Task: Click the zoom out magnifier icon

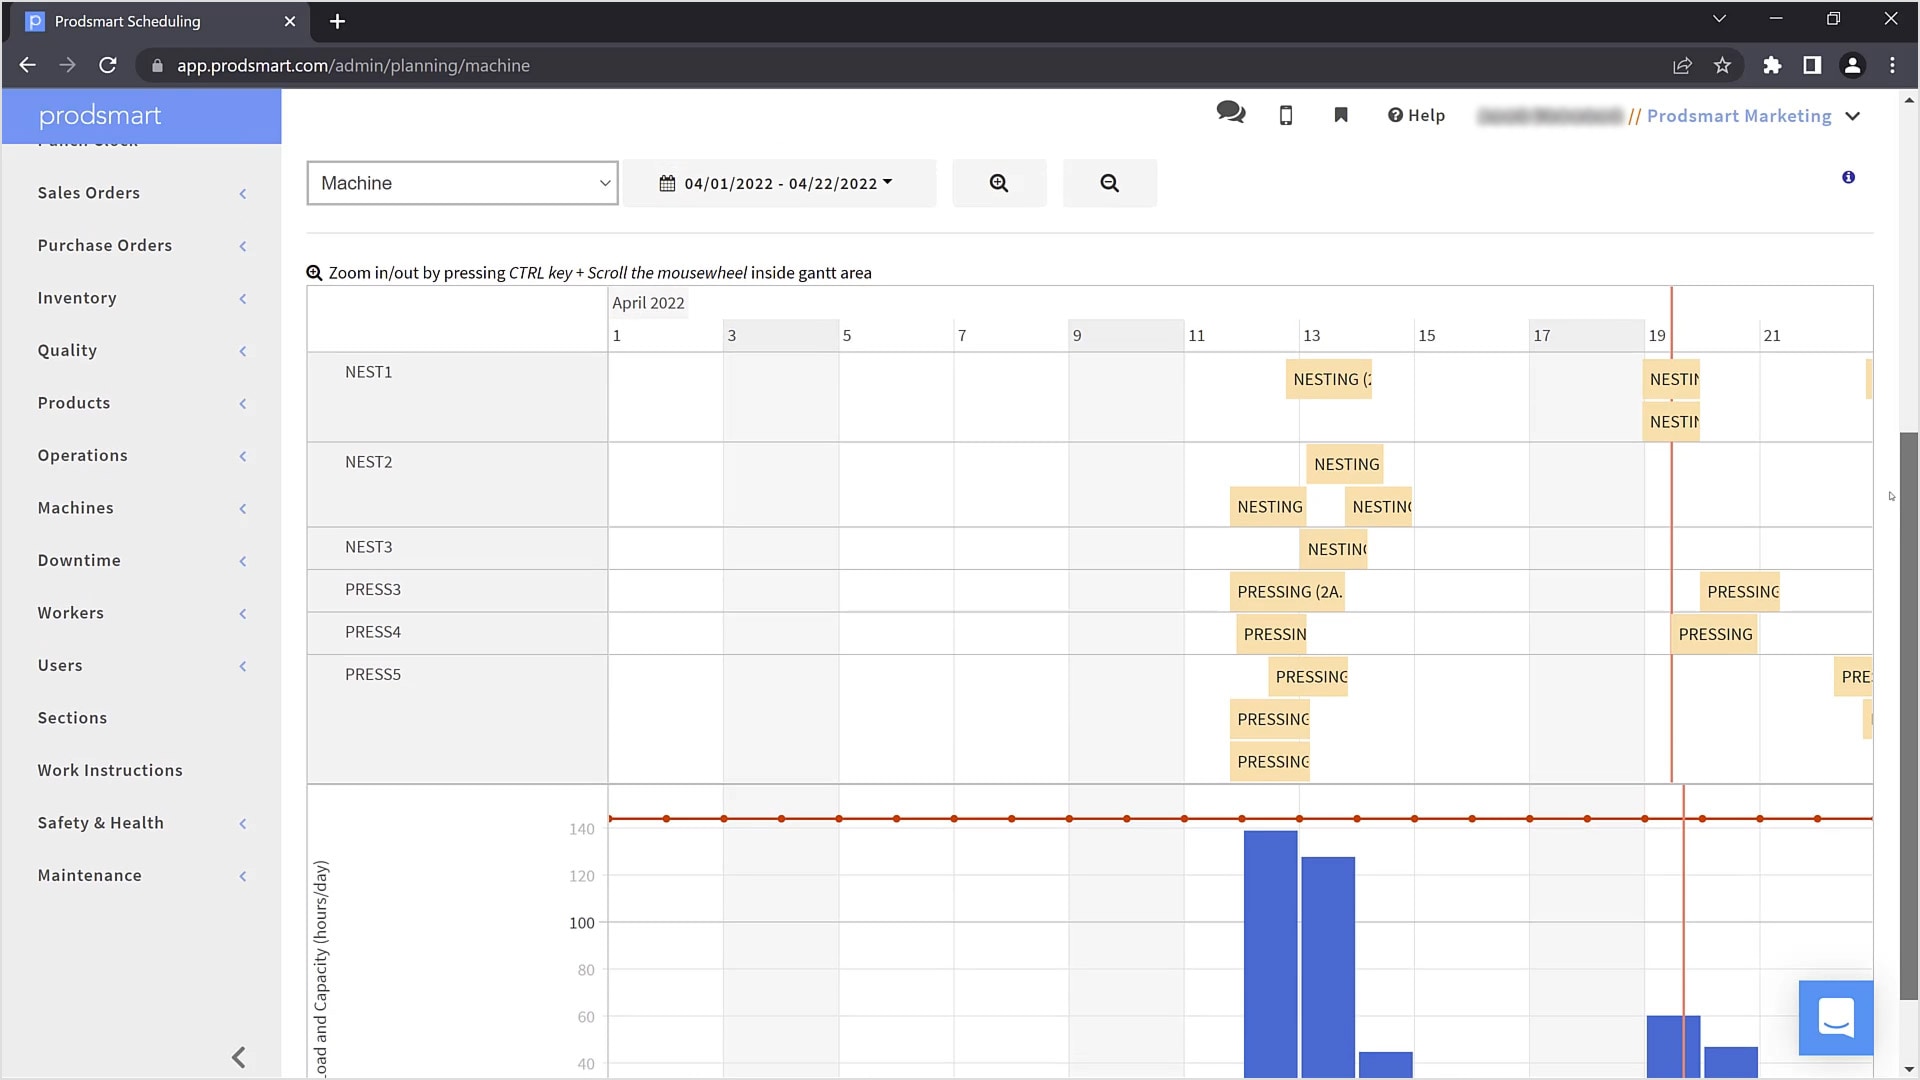Action: pyautogui.click(x=1110, y=183)
